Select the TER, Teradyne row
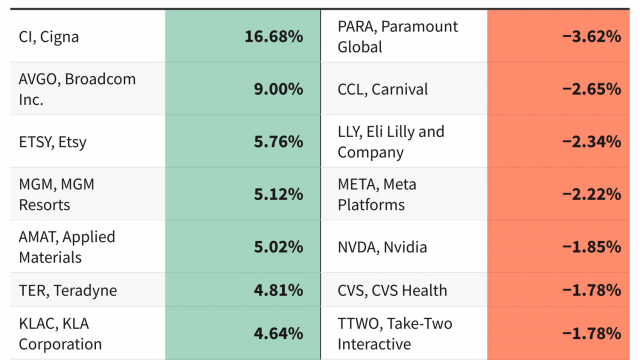Image resolution: width=640 pixels, height=360 pixels. tap(165, 290)
